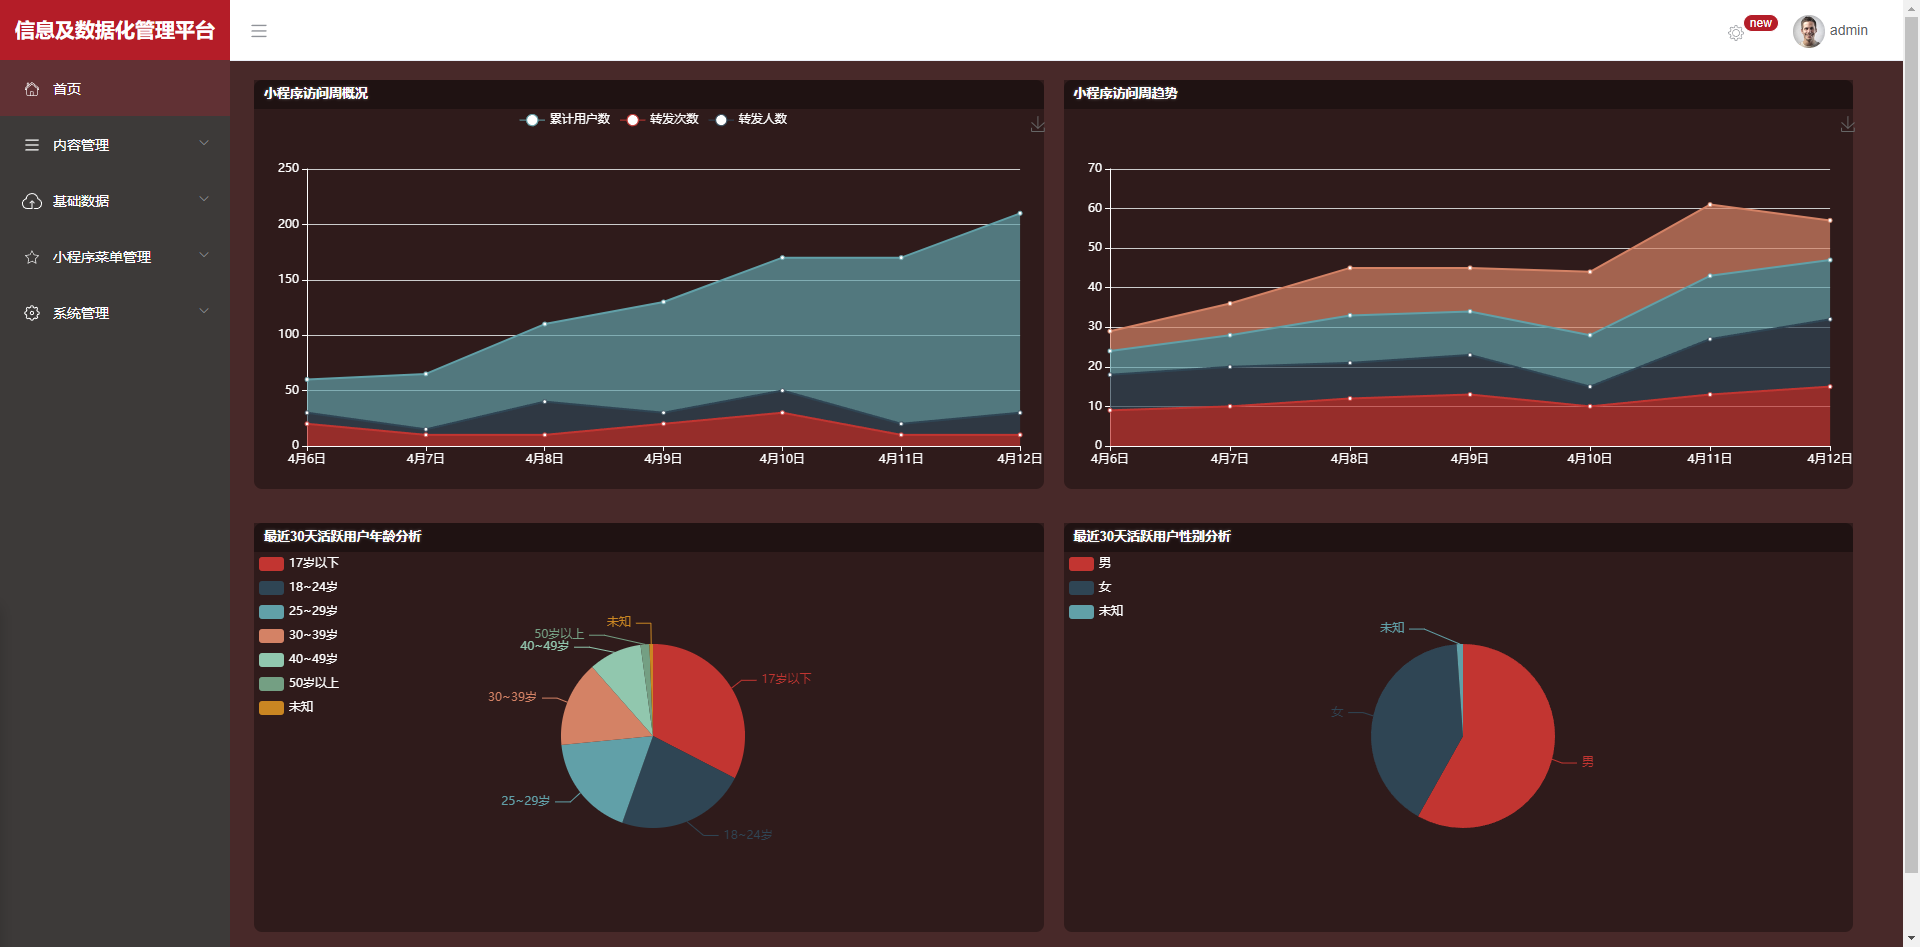Click the 4月11日 peak point in trend chart
Screen dimensions: 1920x947
pyautogui.click(x=1710, y=204)
